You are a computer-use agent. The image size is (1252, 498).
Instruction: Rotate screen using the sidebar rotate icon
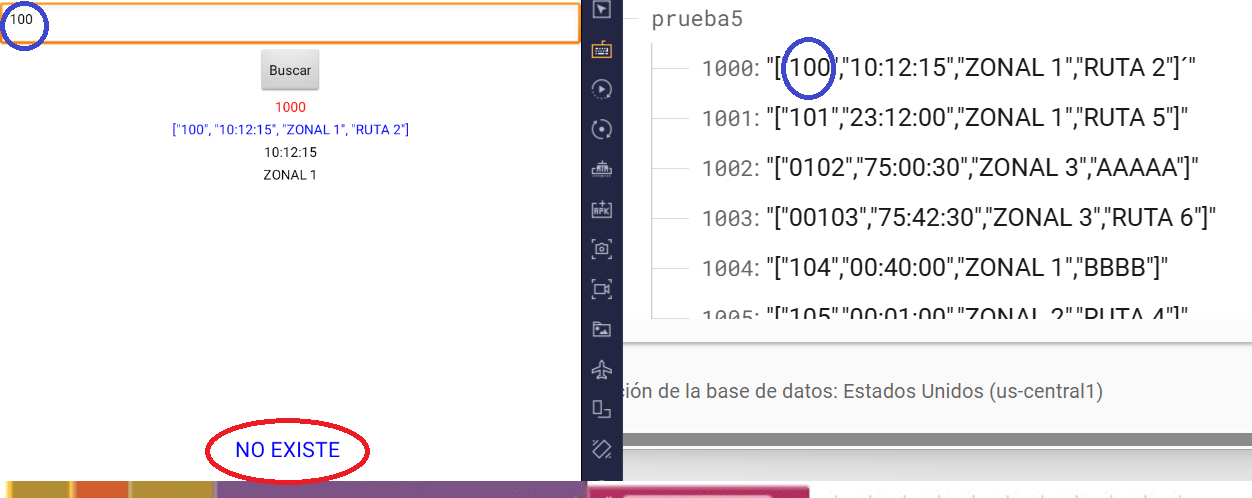(601, 409)
